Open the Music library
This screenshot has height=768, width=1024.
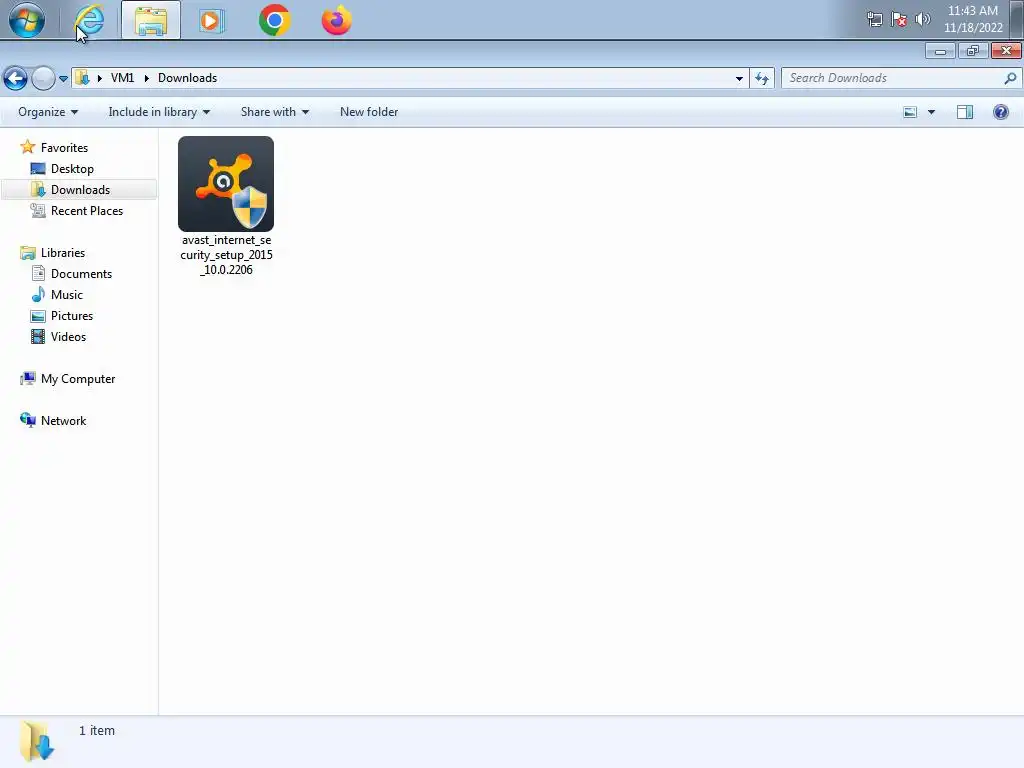coord(67,295)
